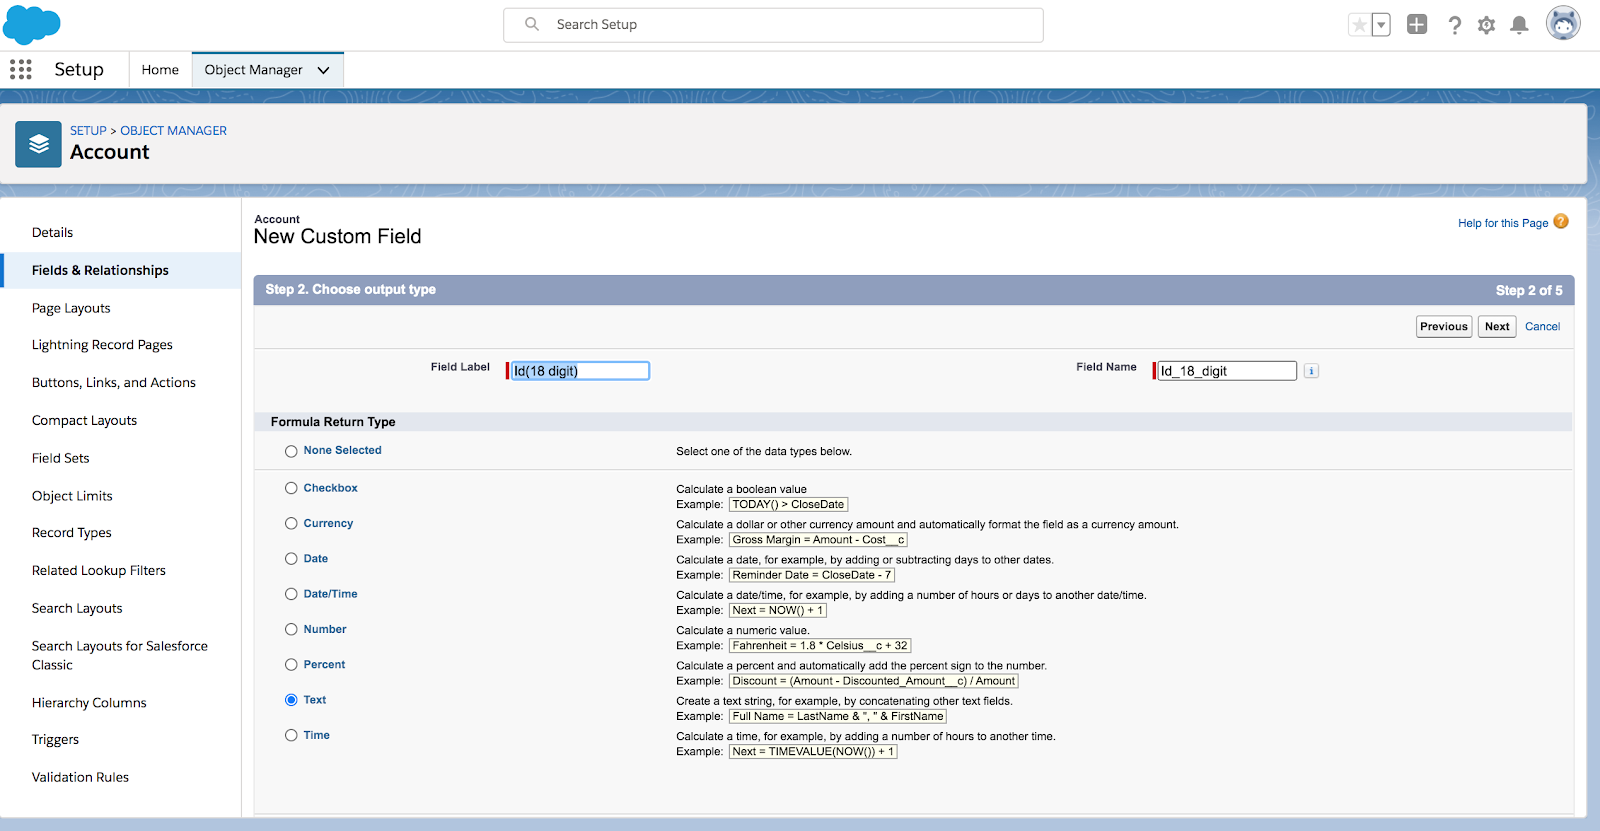Click example 'Full Name = LastName & ", " & FirstName'
The width and height of the screenshot is (1600, 831).
(x=838, y=716)
